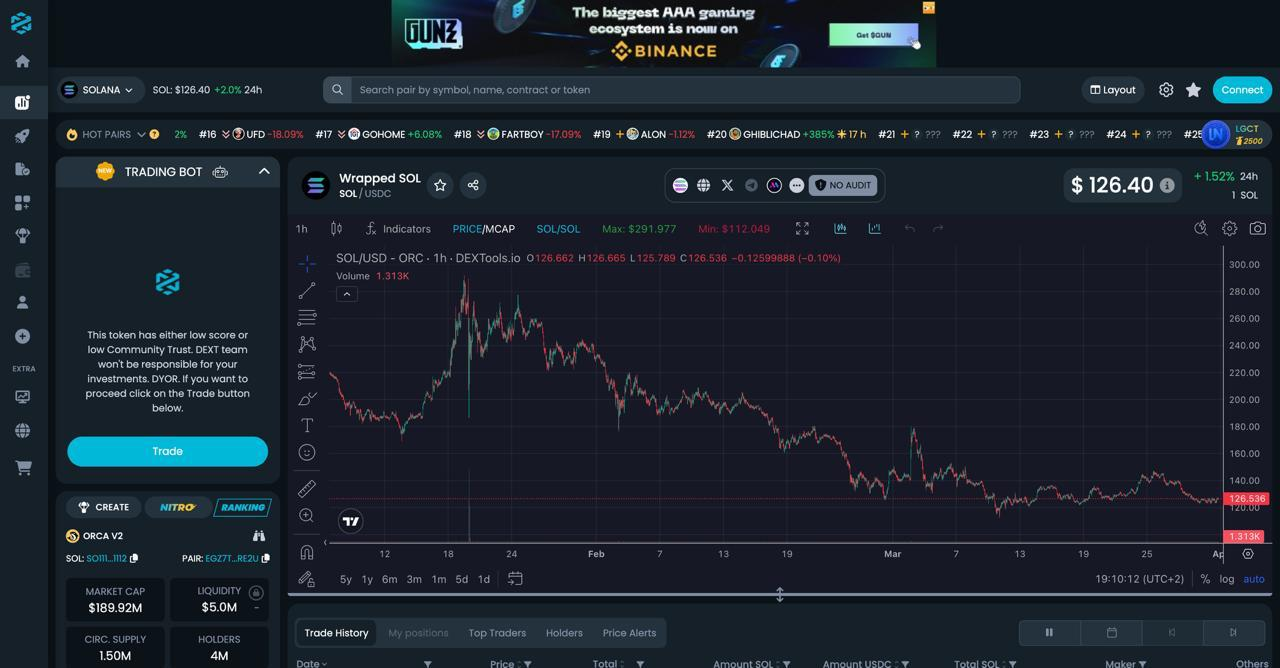The image size is (1280, 668).
Task: Click the share icon beside Wrapped SOL
Action: 472,185
